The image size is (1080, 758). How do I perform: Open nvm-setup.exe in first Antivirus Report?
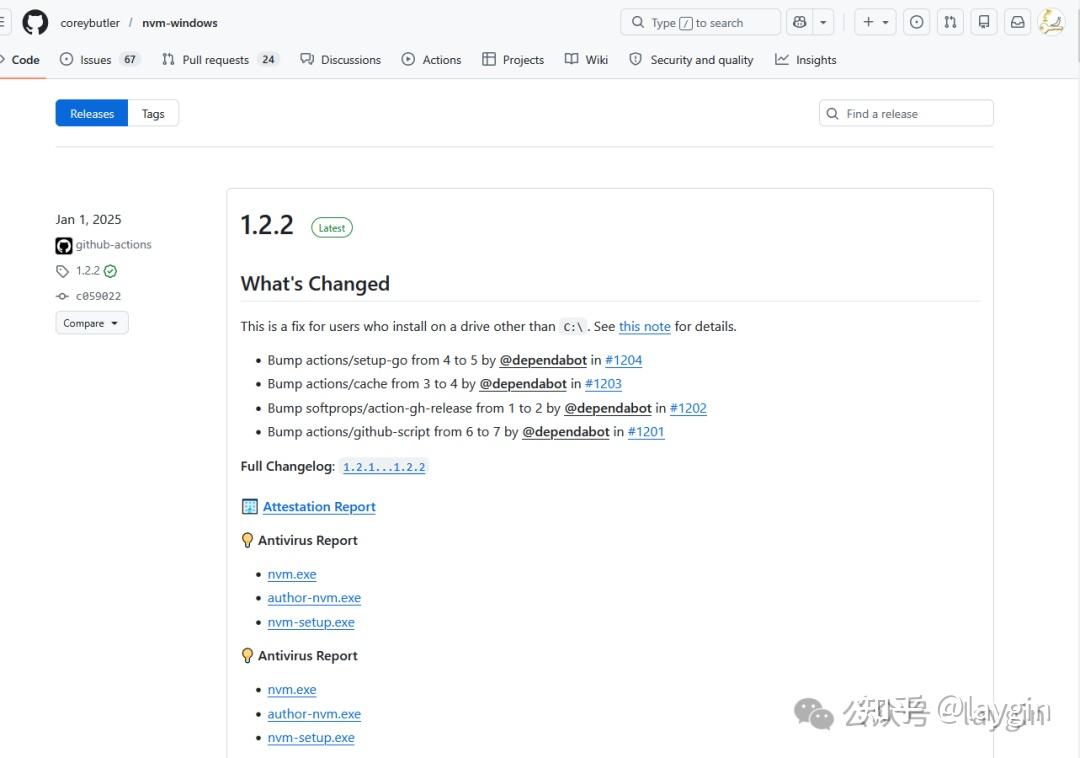click(x=311, y=622)
